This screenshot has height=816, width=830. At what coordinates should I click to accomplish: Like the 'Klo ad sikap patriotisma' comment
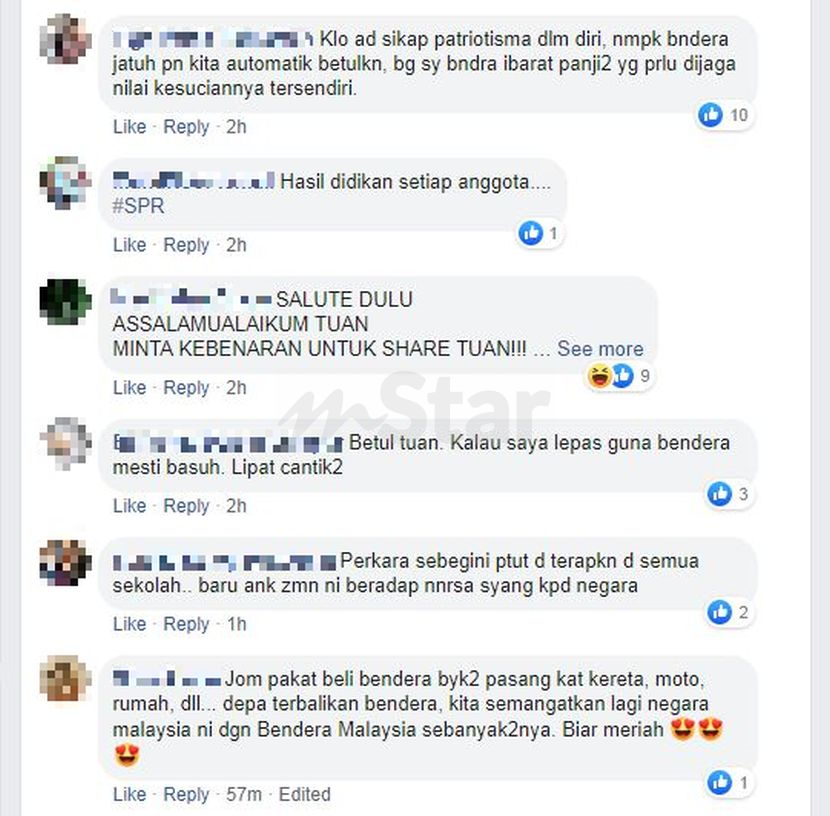[130, 127]
